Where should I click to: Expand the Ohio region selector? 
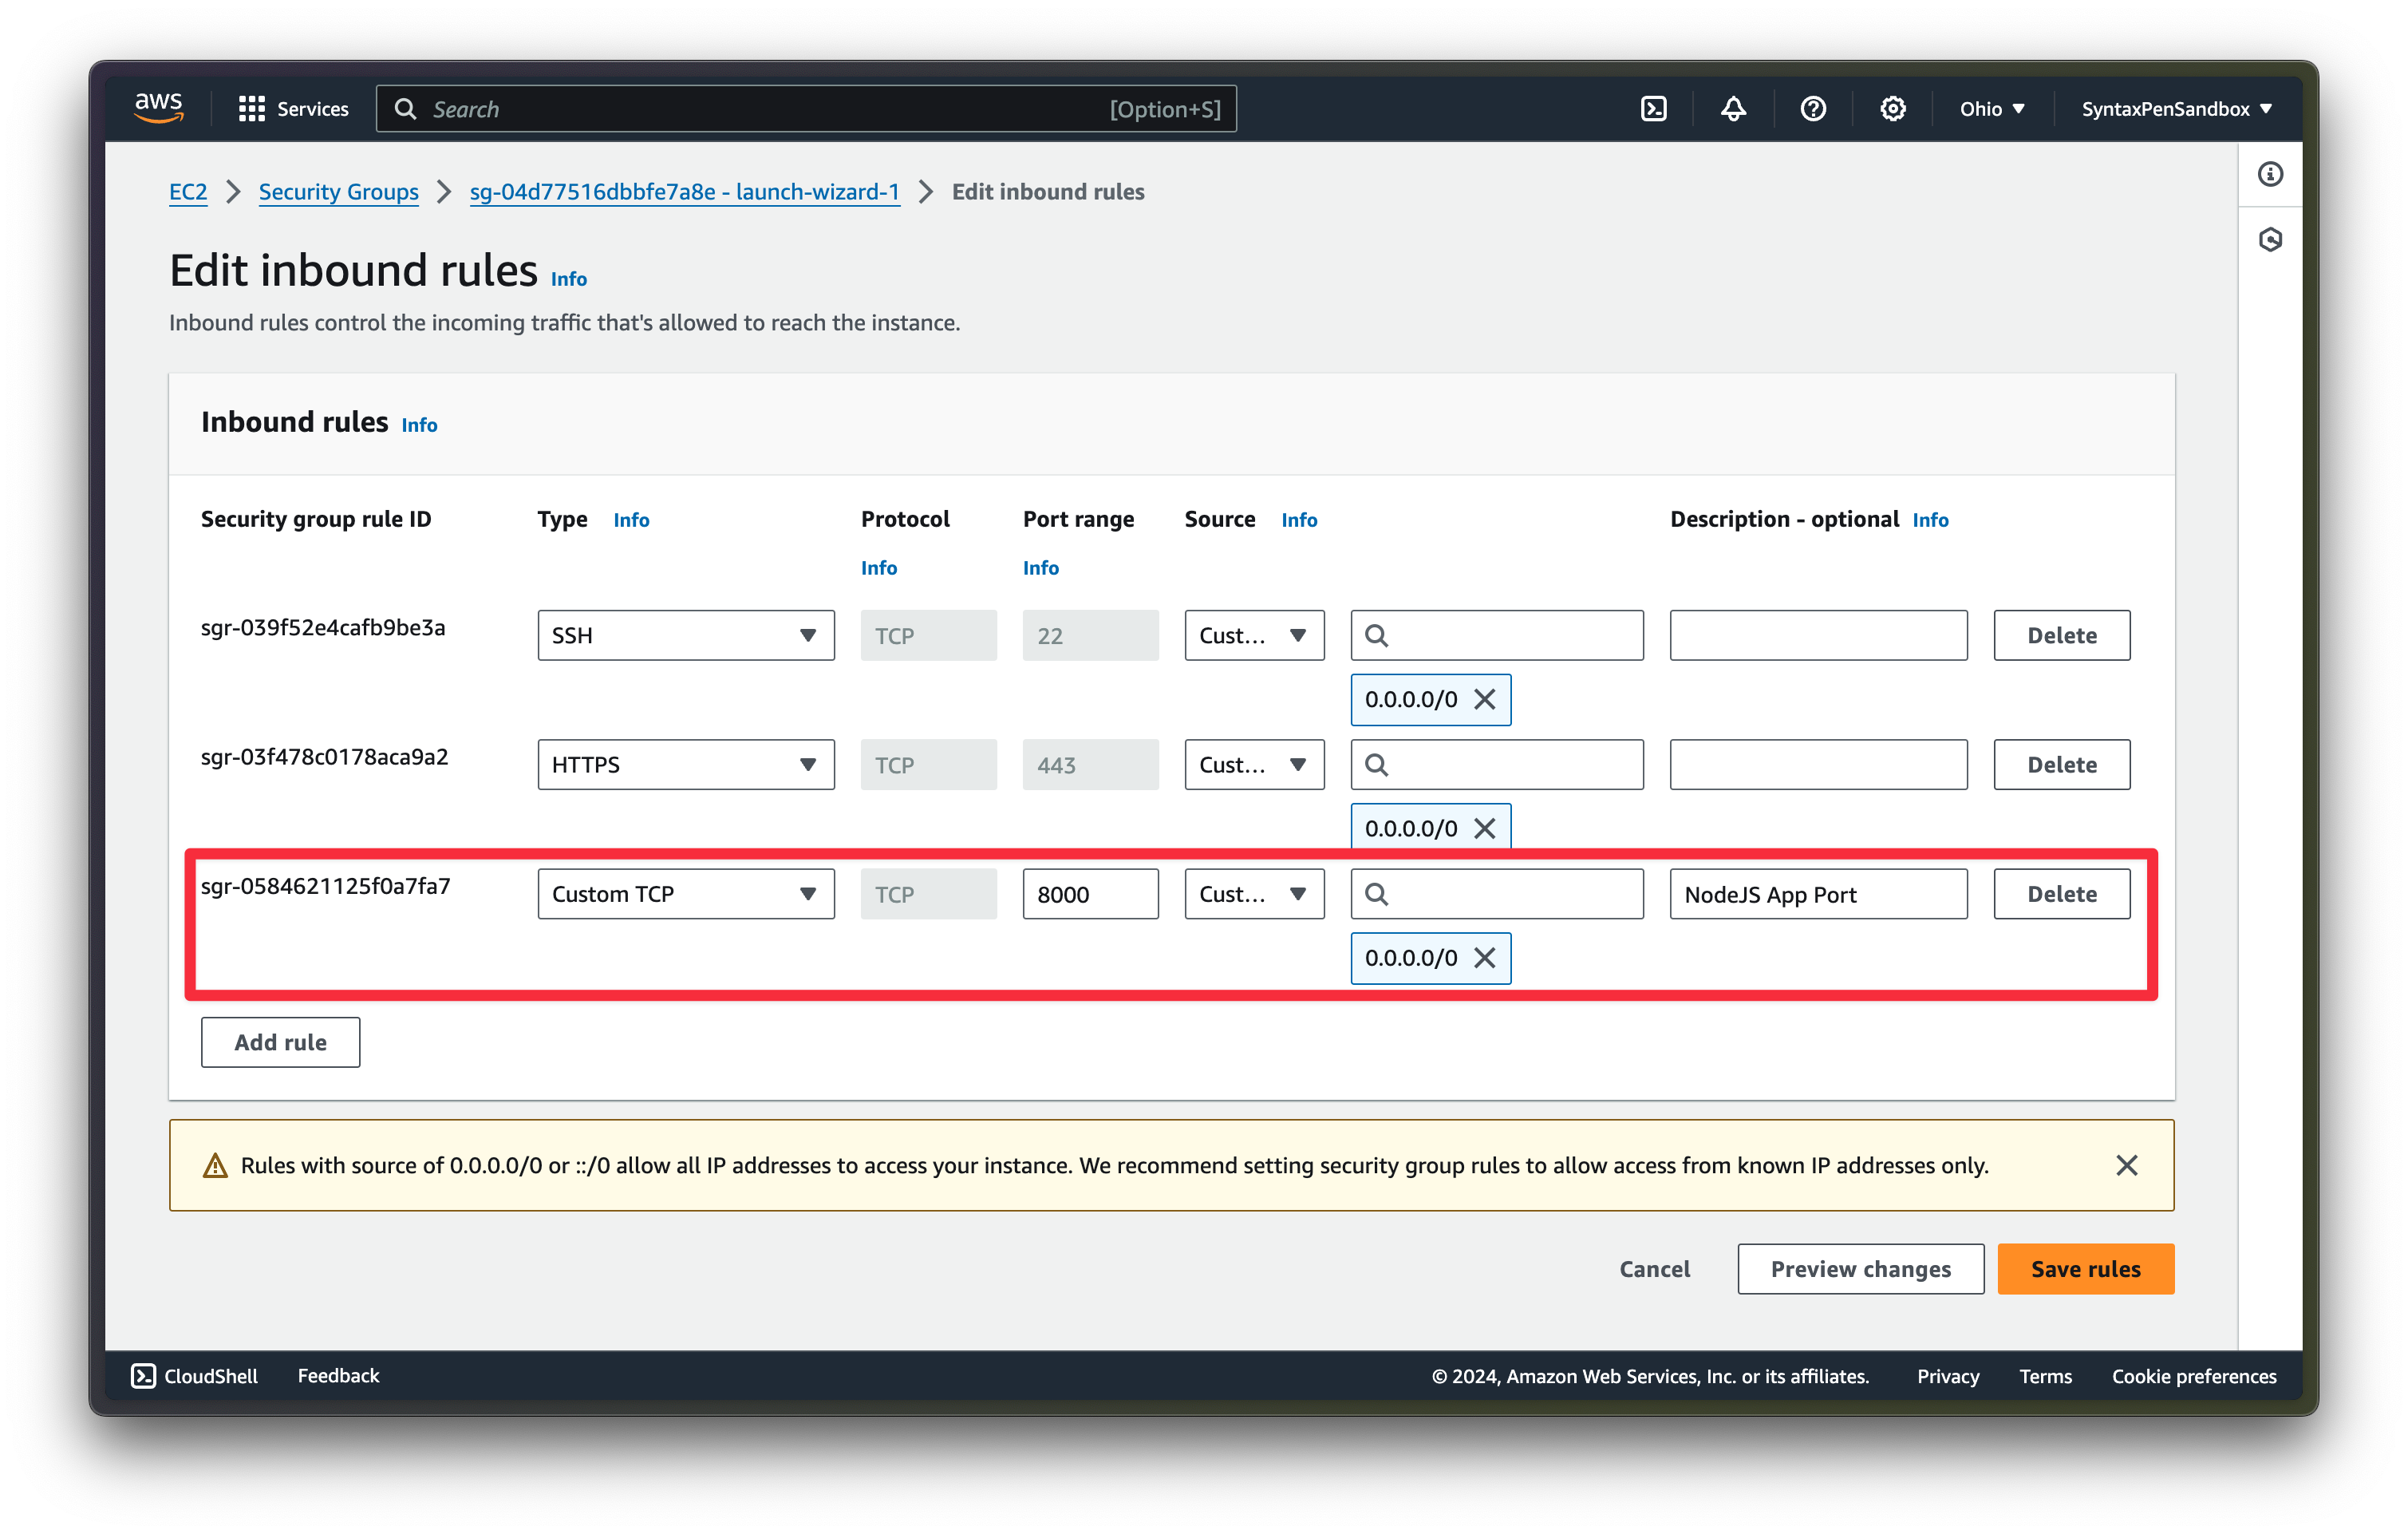pyautogui.click(x=1991, y=108)
